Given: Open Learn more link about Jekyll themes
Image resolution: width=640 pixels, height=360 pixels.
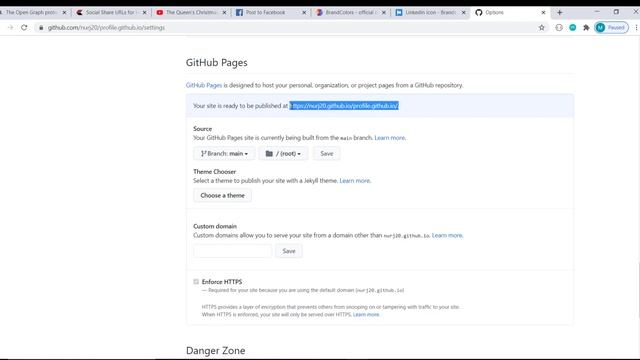Looking at the screenshot, I should tap(355, 181).
